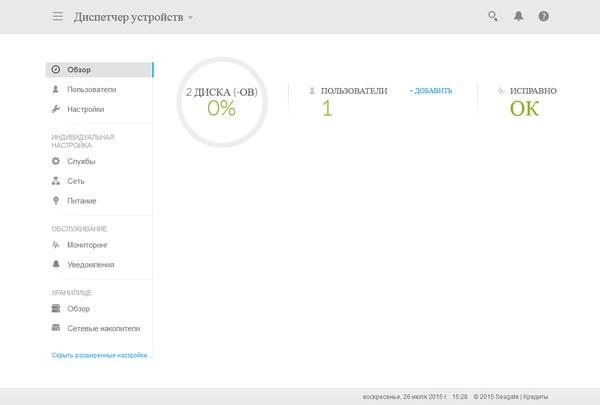The image size is (600, 405).
Task: Click the storage icon beside Хранилище Обзор
Action: (56, 308)
